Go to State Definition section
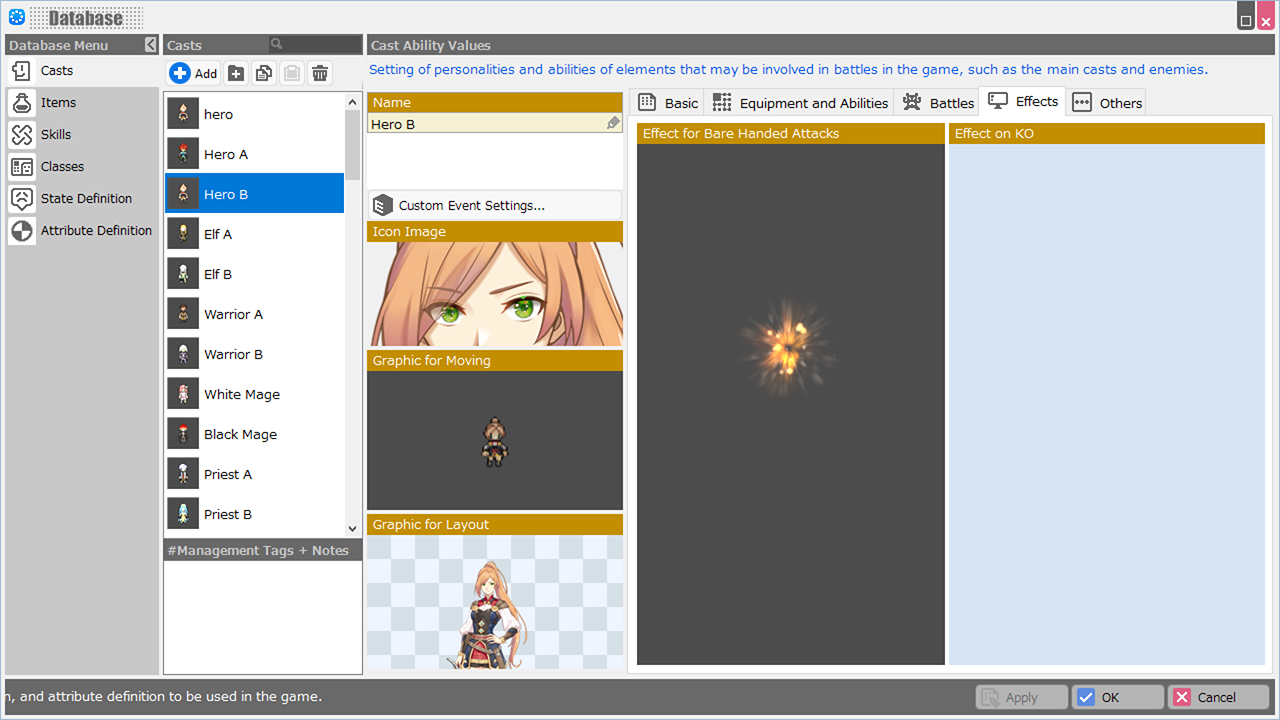Viewport: 1280px width, 720px height. (86, 199)
